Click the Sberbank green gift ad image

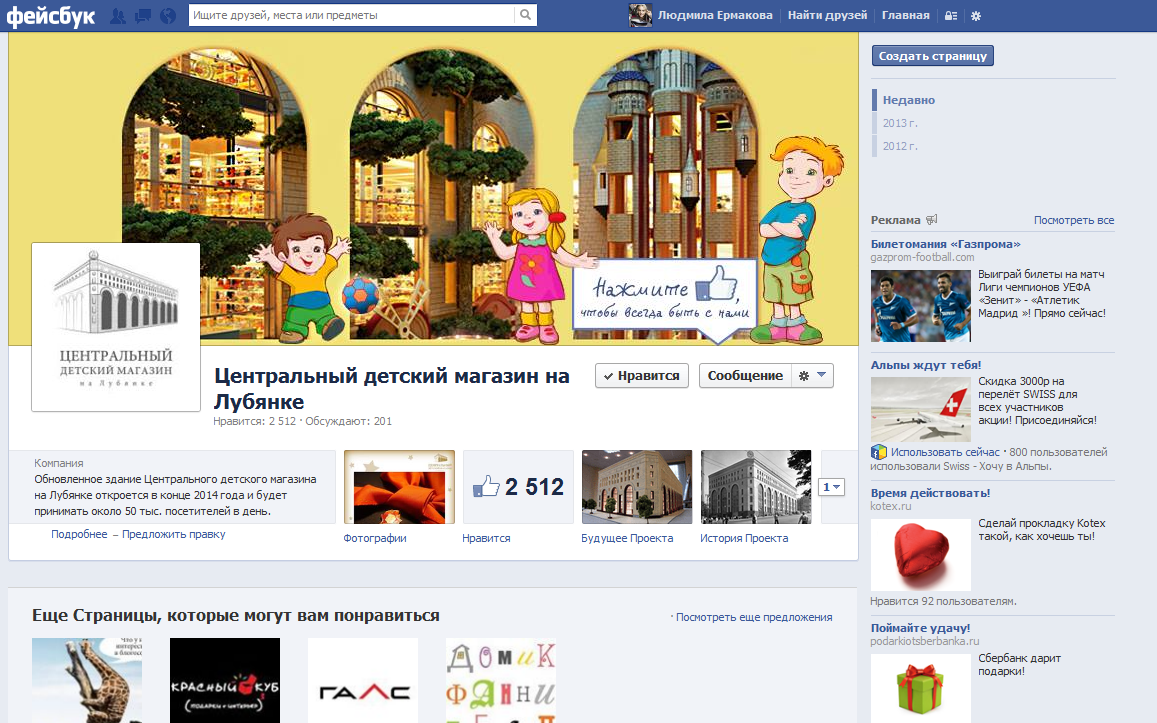click(x=921, y=688)
